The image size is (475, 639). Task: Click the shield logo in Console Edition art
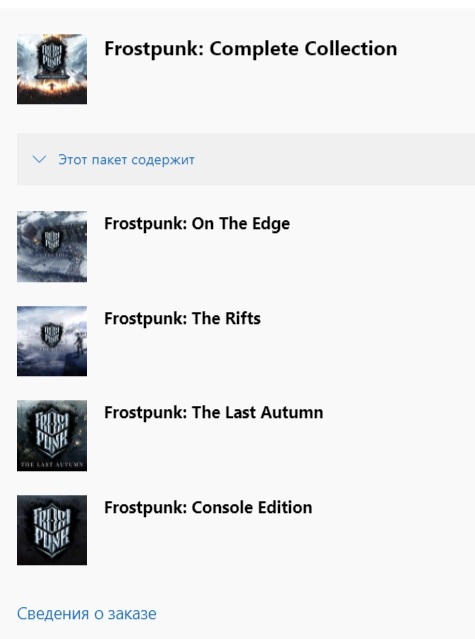point(52,529)
